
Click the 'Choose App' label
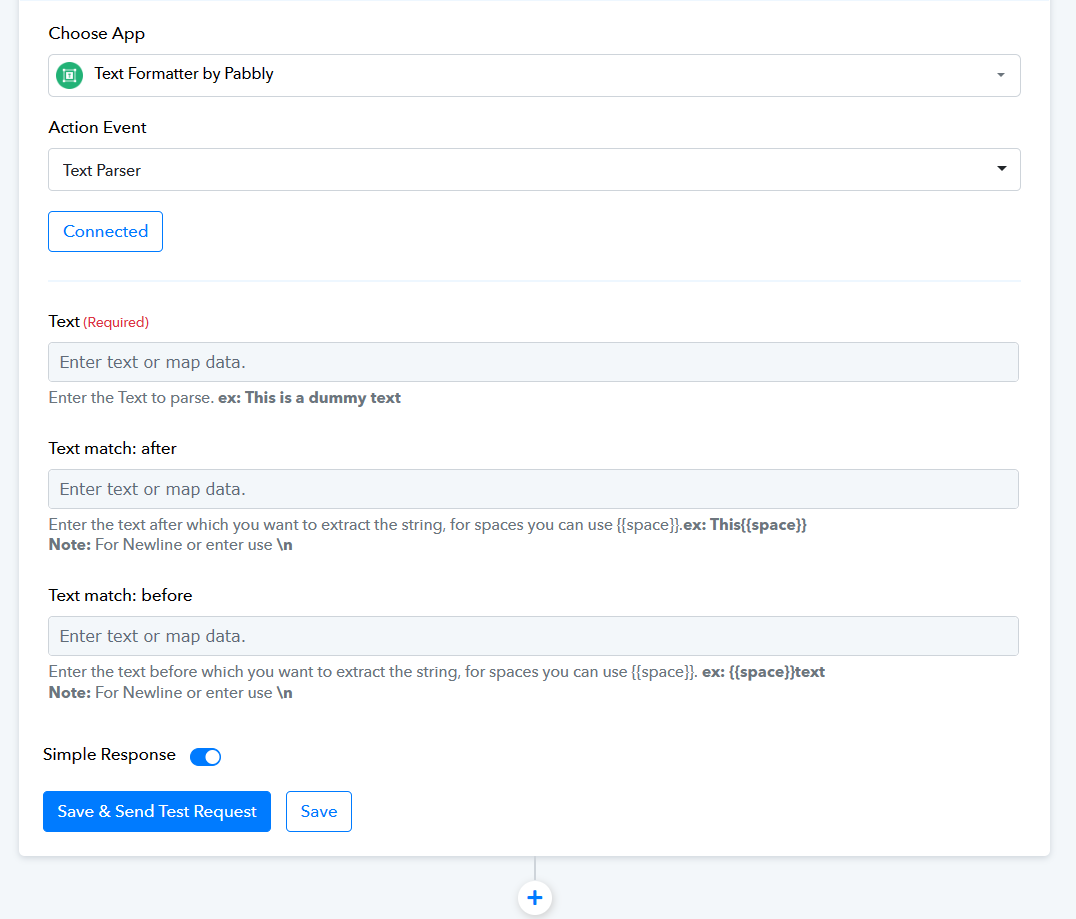click(x=97, y=34)
